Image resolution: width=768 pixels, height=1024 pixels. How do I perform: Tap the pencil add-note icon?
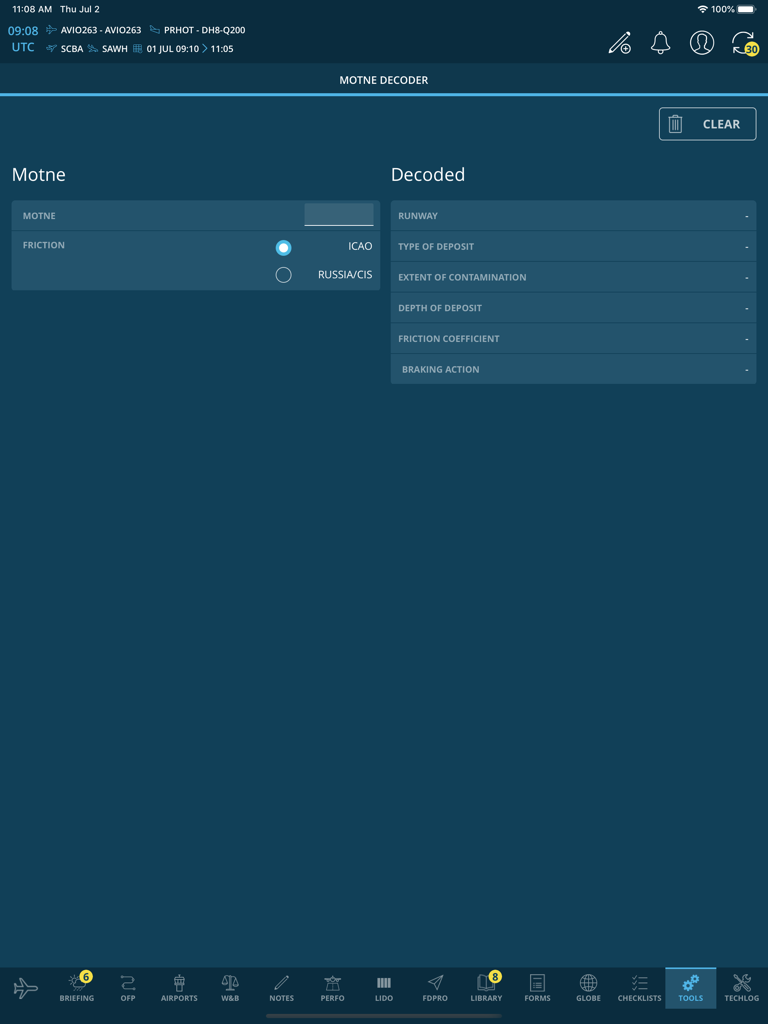(620, 43)
